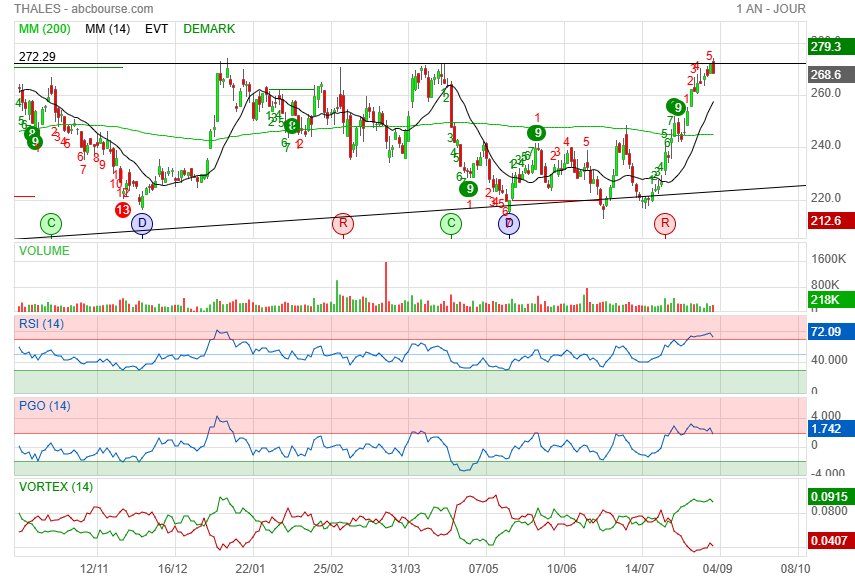Click the THALES - abcbourse.com title
Image resolution: width=855 pixels, height=579 pixels.
click(83, 9)
